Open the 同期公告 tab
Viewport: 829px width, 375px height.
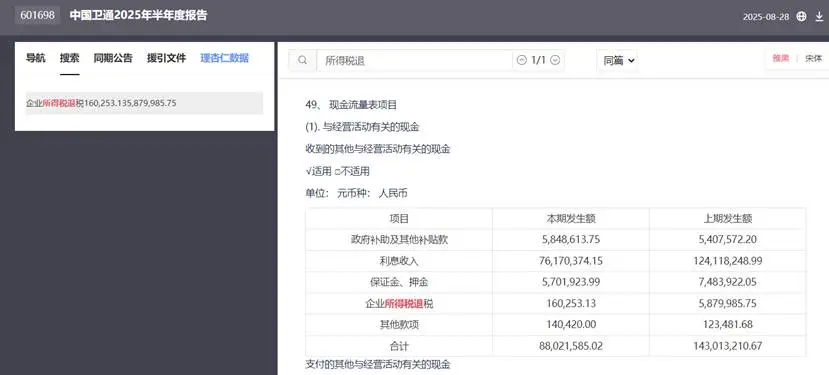coord(113,58)
